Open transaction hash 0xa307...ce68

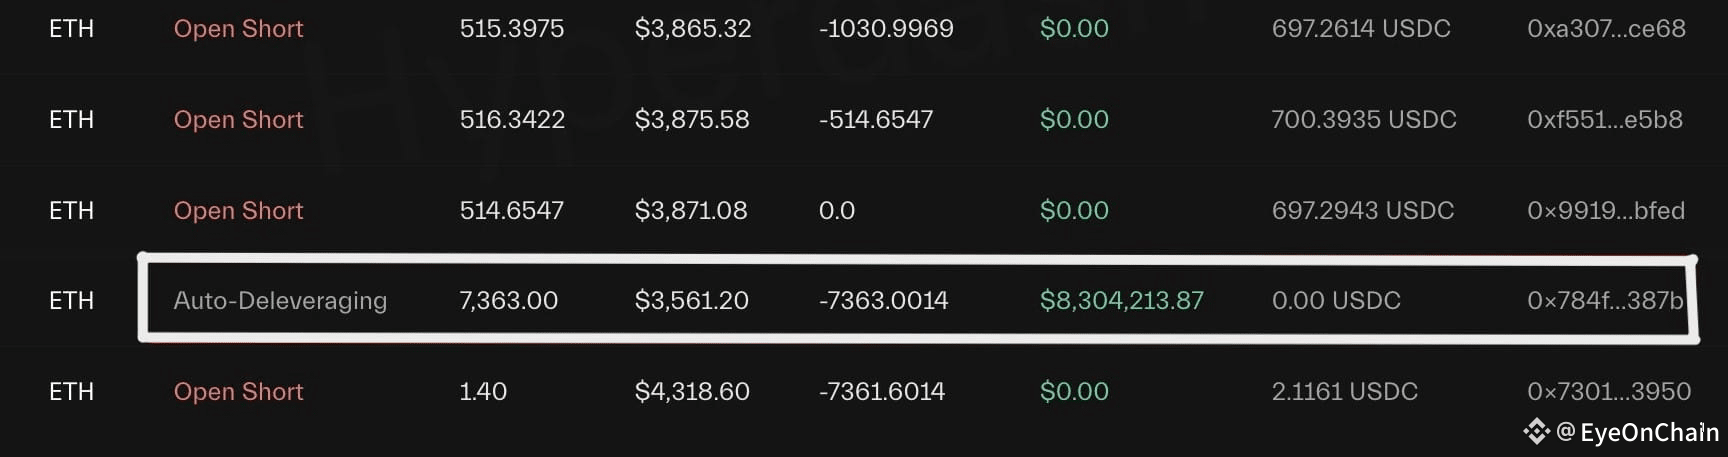[x=1606, y=29]
